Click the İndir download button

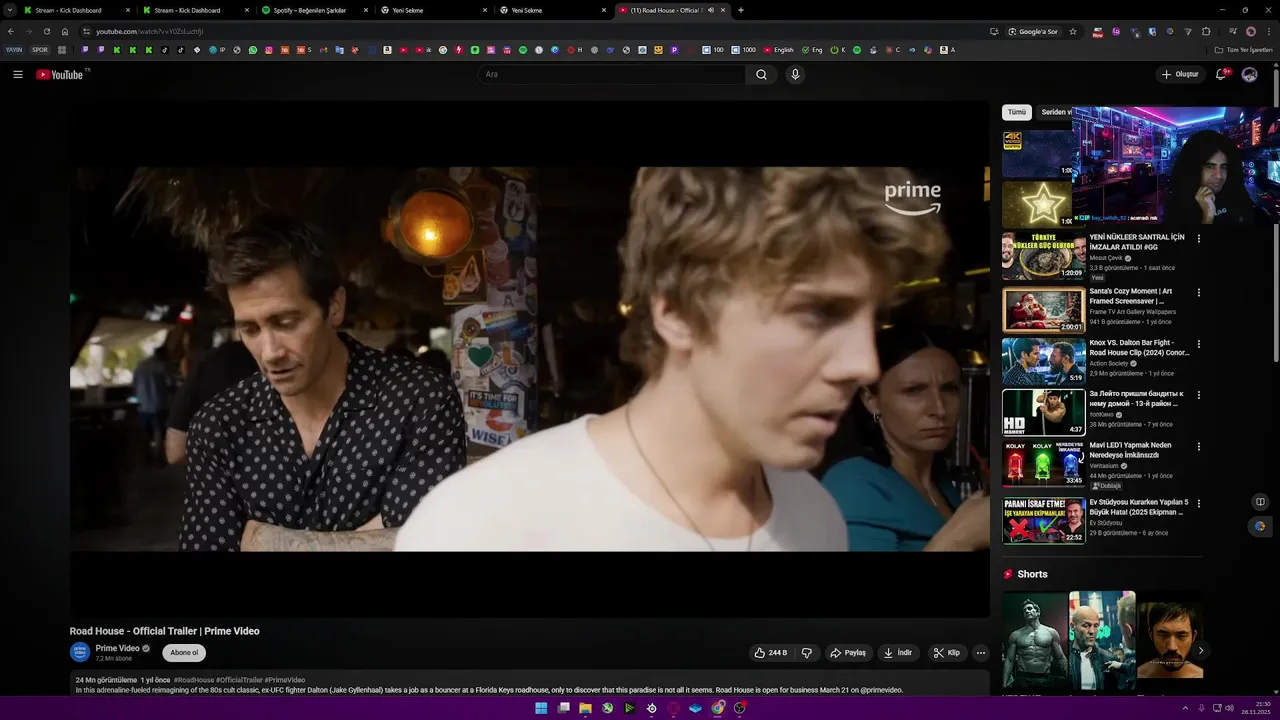click(x=897, y=653)
